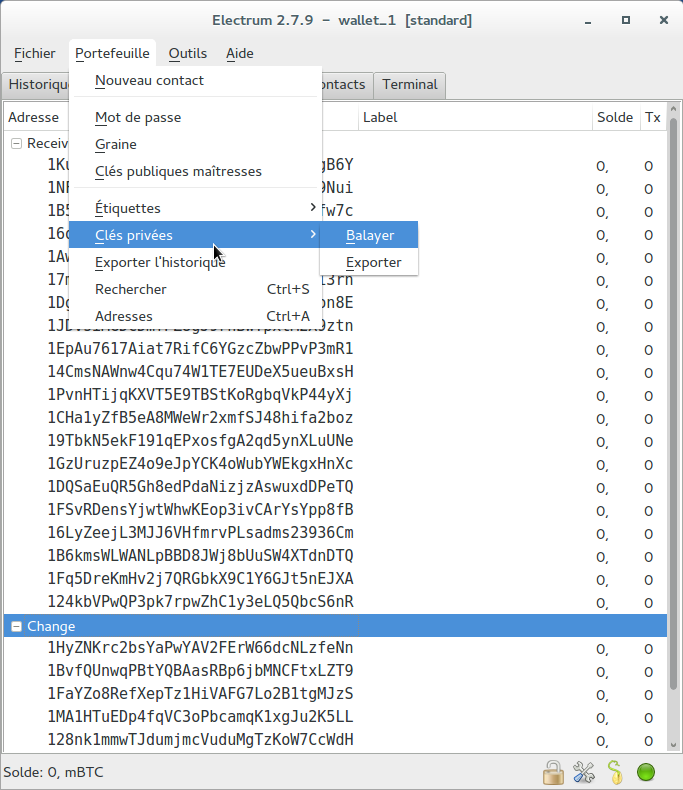Select address 1B6kmsWLWANLpBBD8JWj8bUuSW4XTdnDTQ
This screenshot has width=683, height=790.
[x=200, y=556]
